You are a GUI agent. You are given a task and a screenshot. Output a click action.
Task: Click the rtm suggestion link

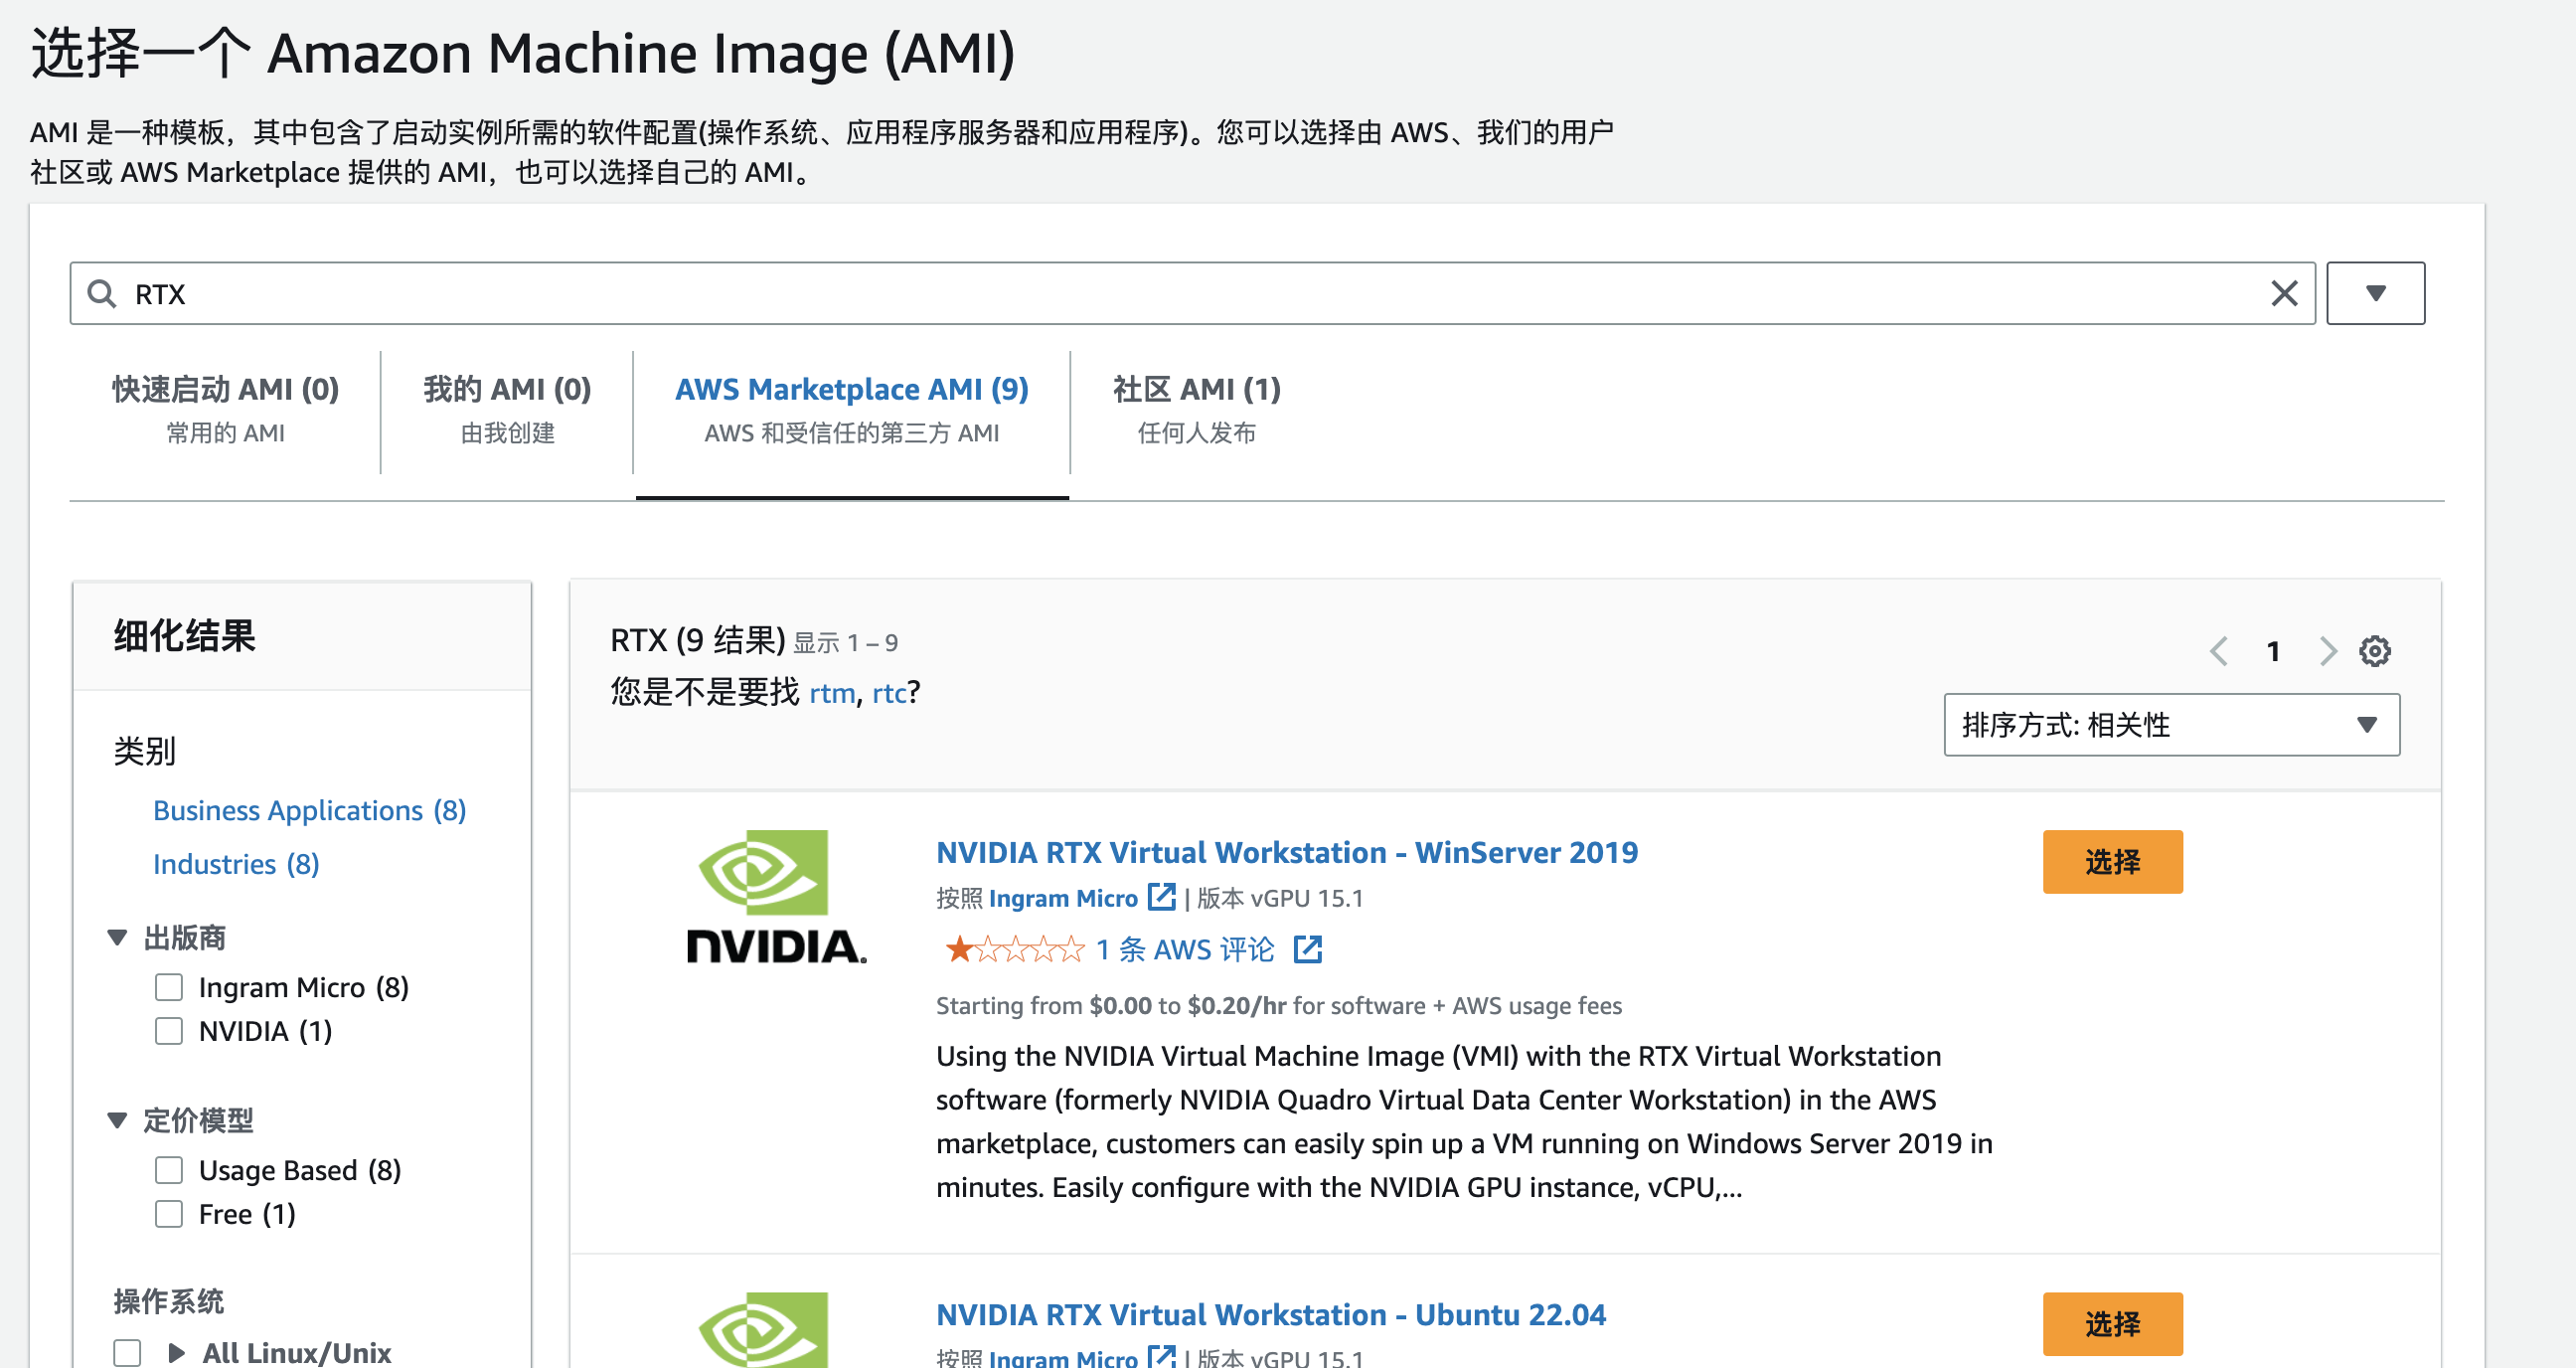[x=832, y=692]
